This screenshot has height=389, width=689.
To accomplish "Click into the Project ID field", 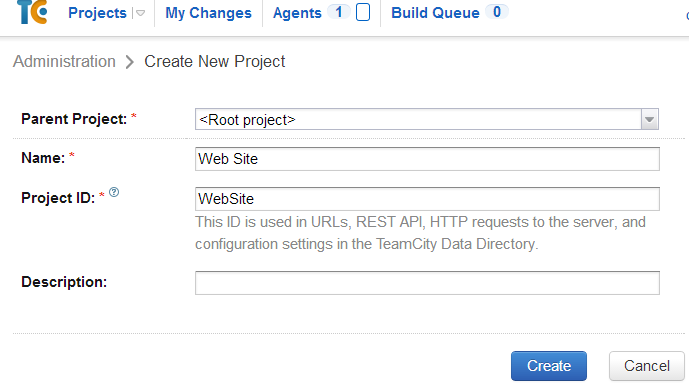I will coord(427,199).
